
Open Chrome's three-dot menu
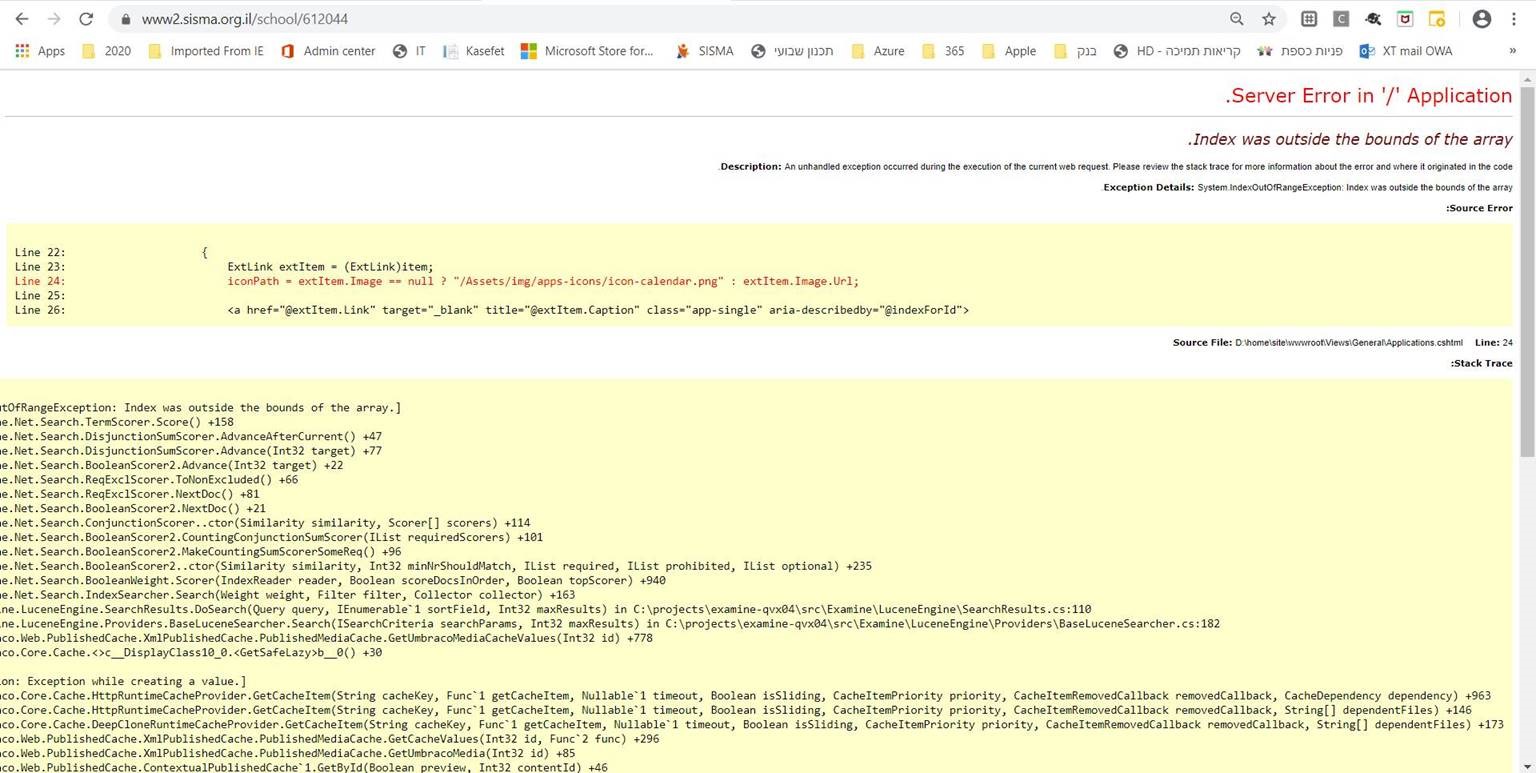(x=1514, y=19)
